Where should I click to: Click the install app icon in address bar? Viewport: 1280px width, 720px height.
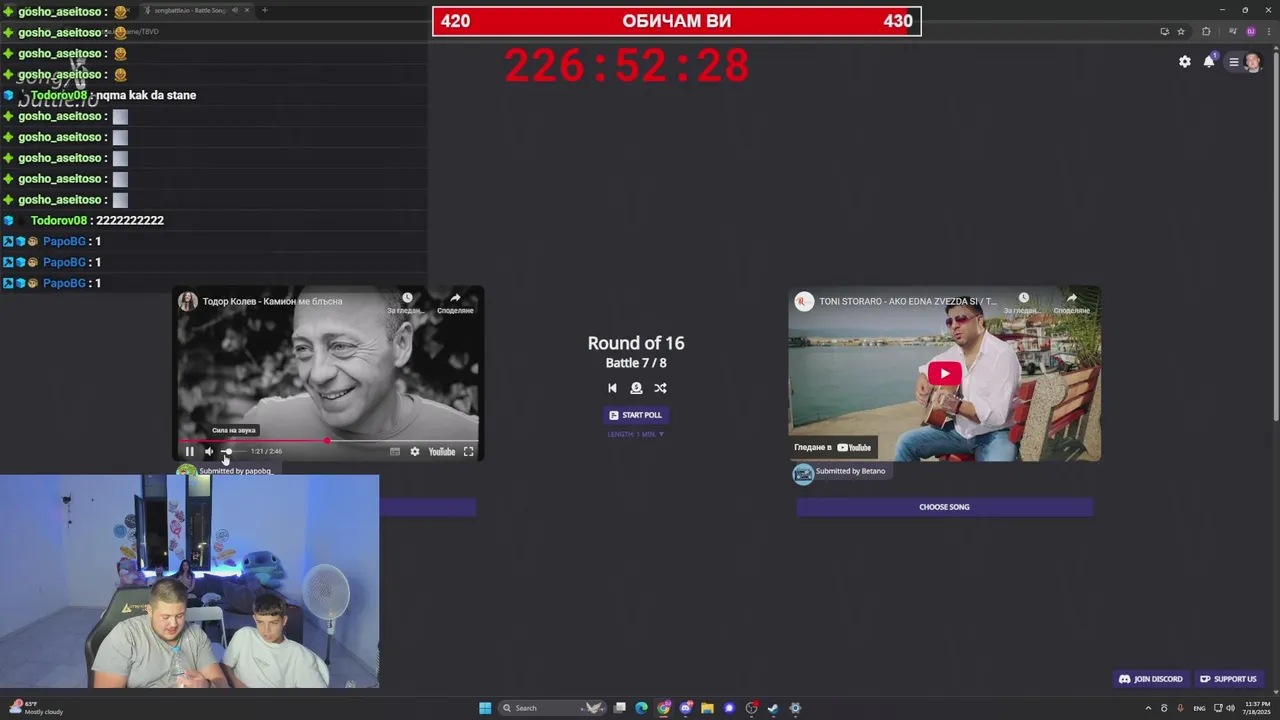click(1164, 31)
